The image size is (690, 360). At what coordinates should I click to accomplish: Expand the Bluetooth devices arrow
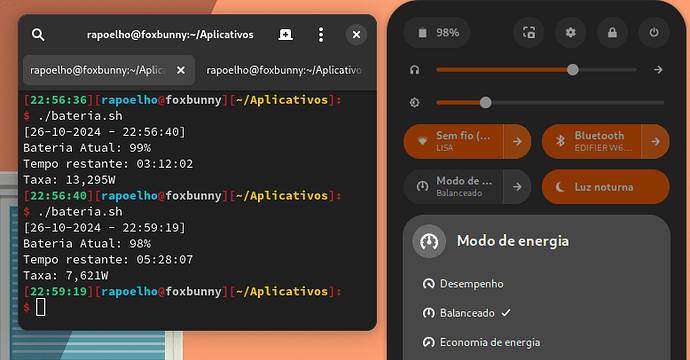coord(656,141)
